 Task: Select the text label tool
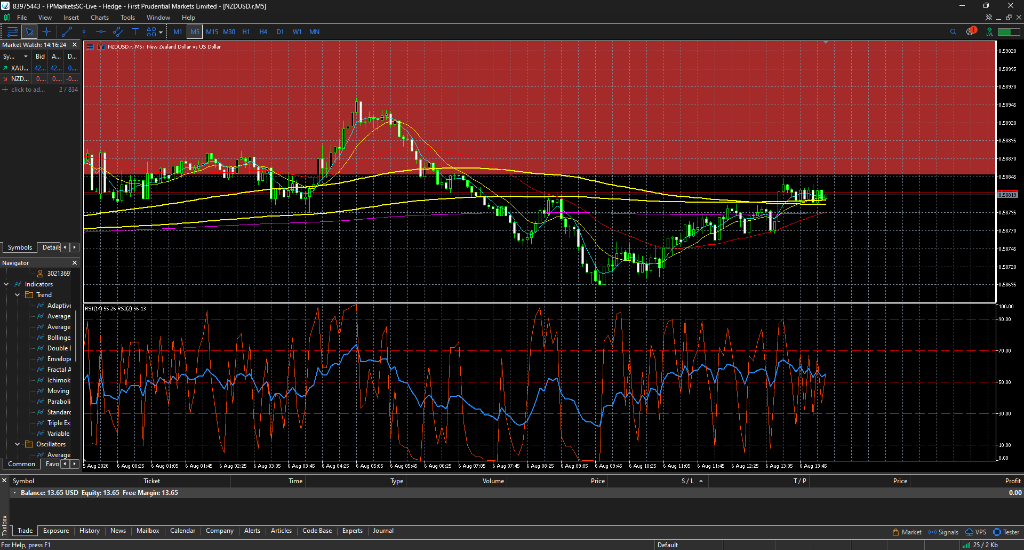(x=135, y=31)
